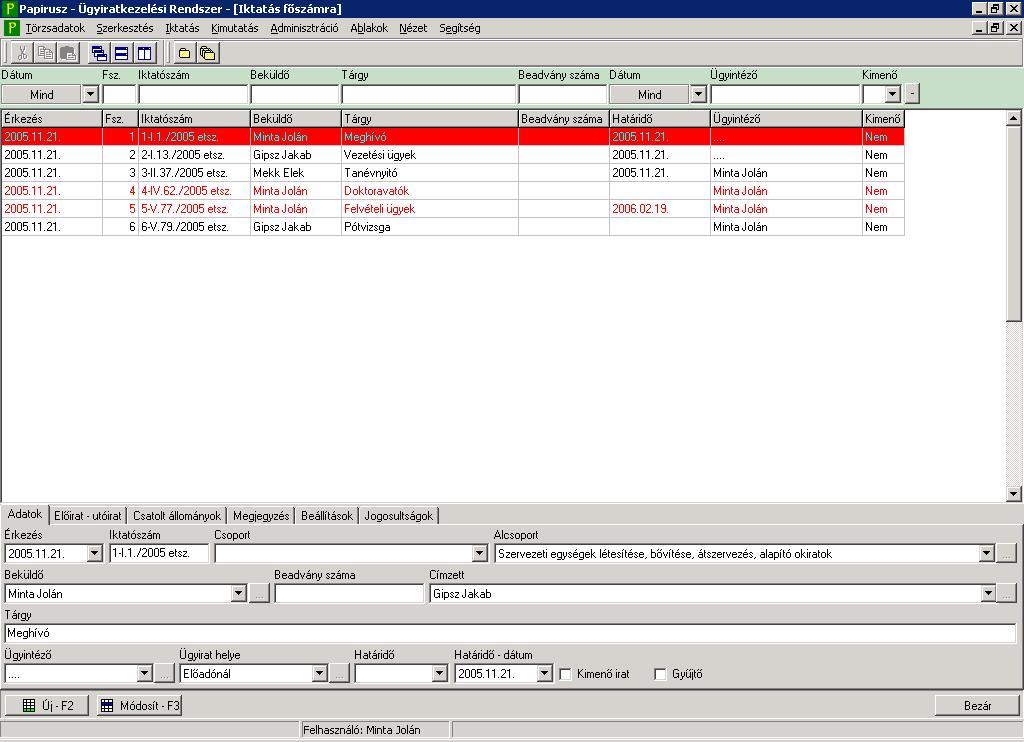
Task: Expand the Alcsoport combo box
Action: [x=987, y=554]
